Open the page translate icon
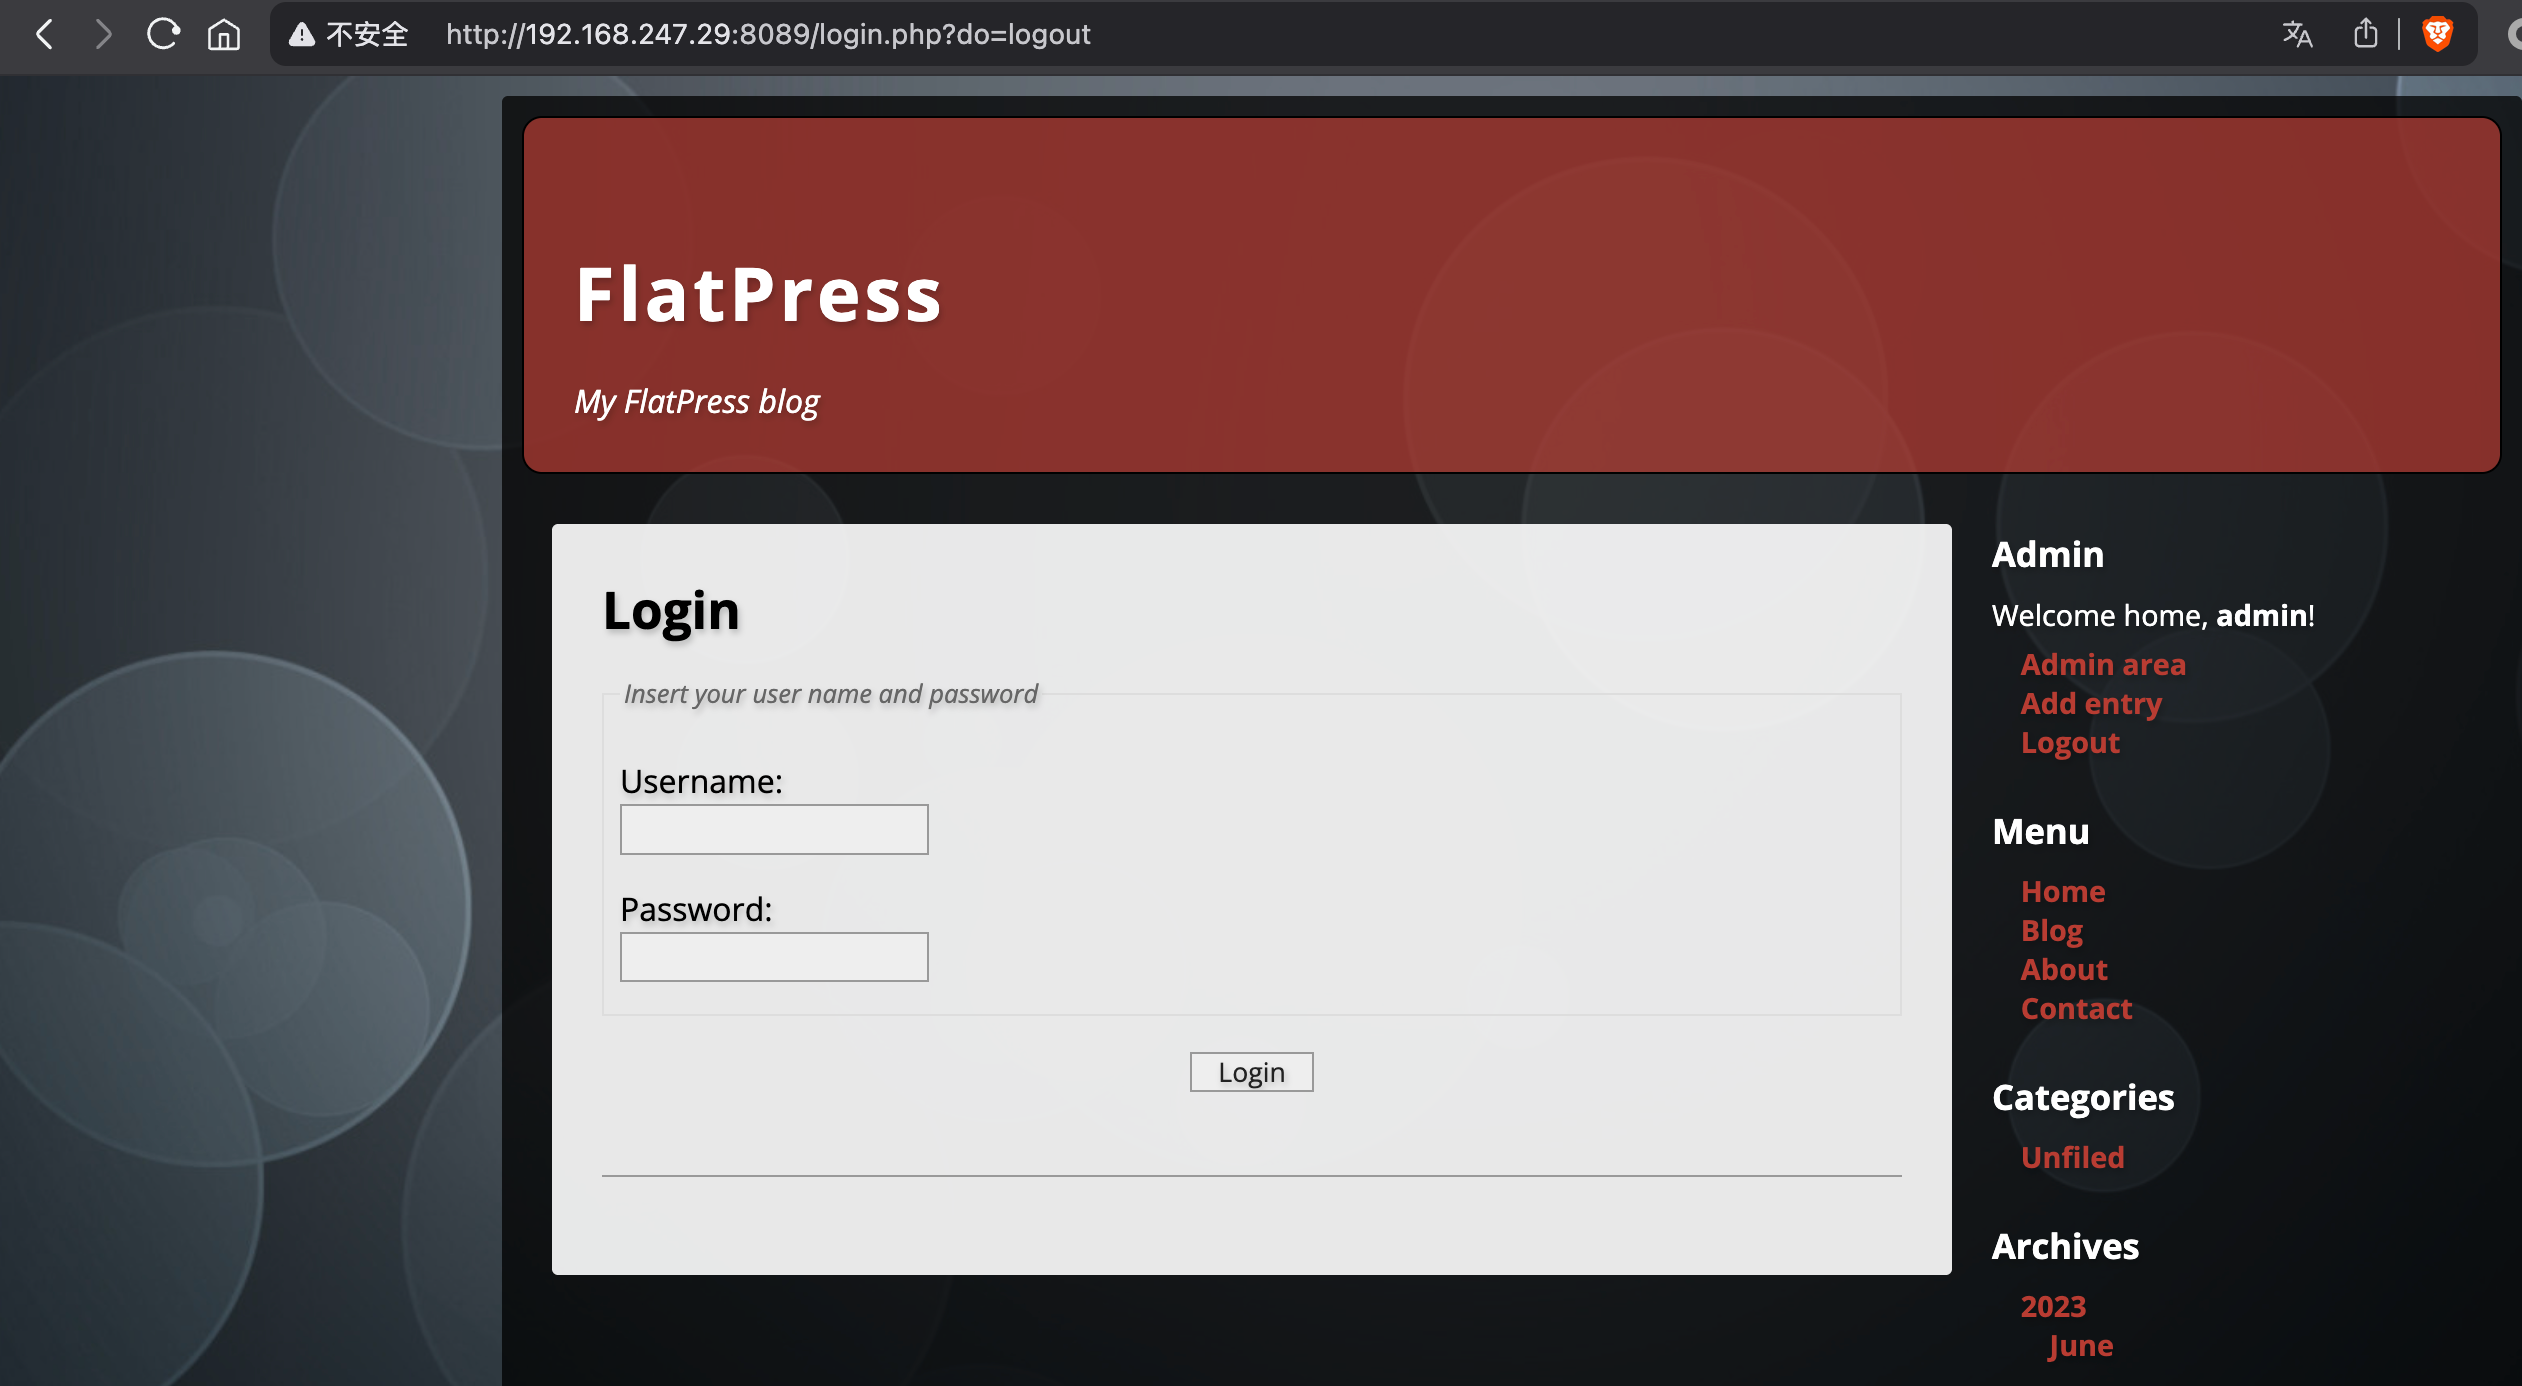Image resolution: width=2522 pixels, height=1386 pixels. [x=2297, y=35]
